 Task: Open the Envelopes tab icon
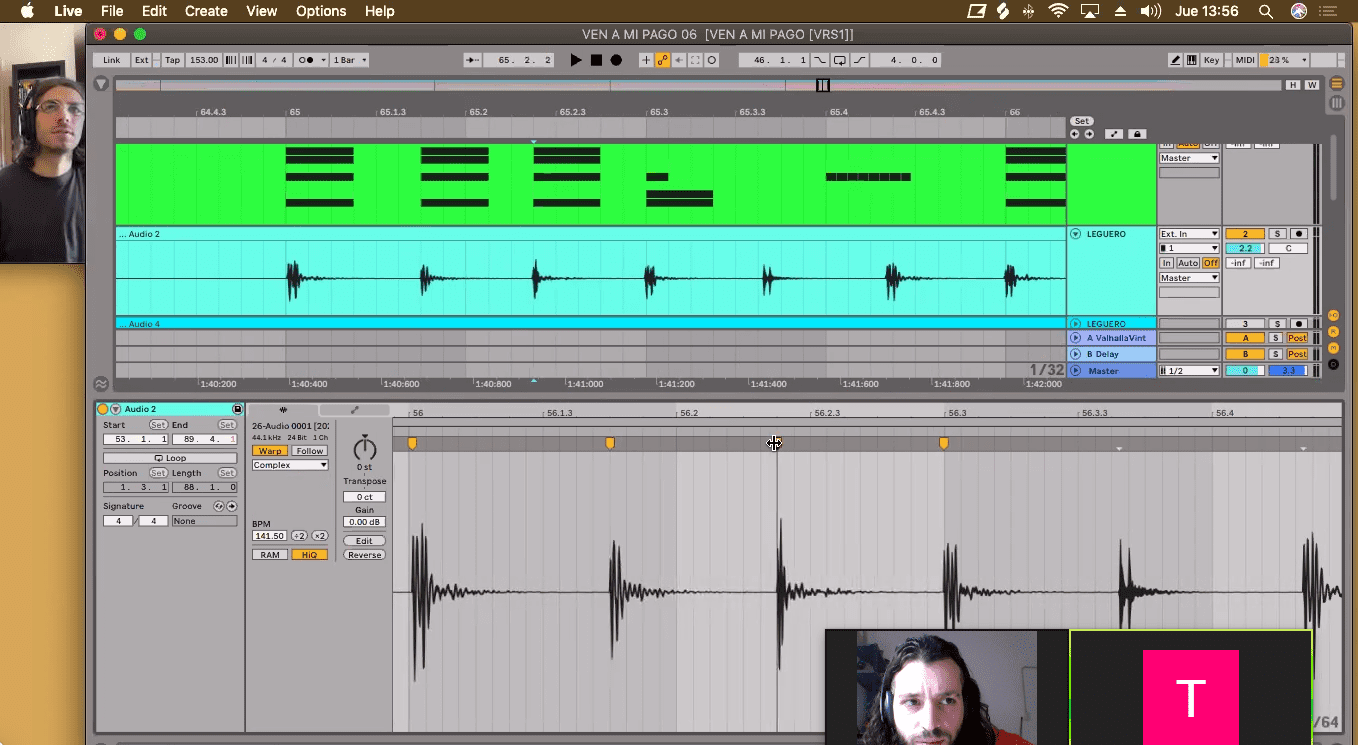coord(354,410)
